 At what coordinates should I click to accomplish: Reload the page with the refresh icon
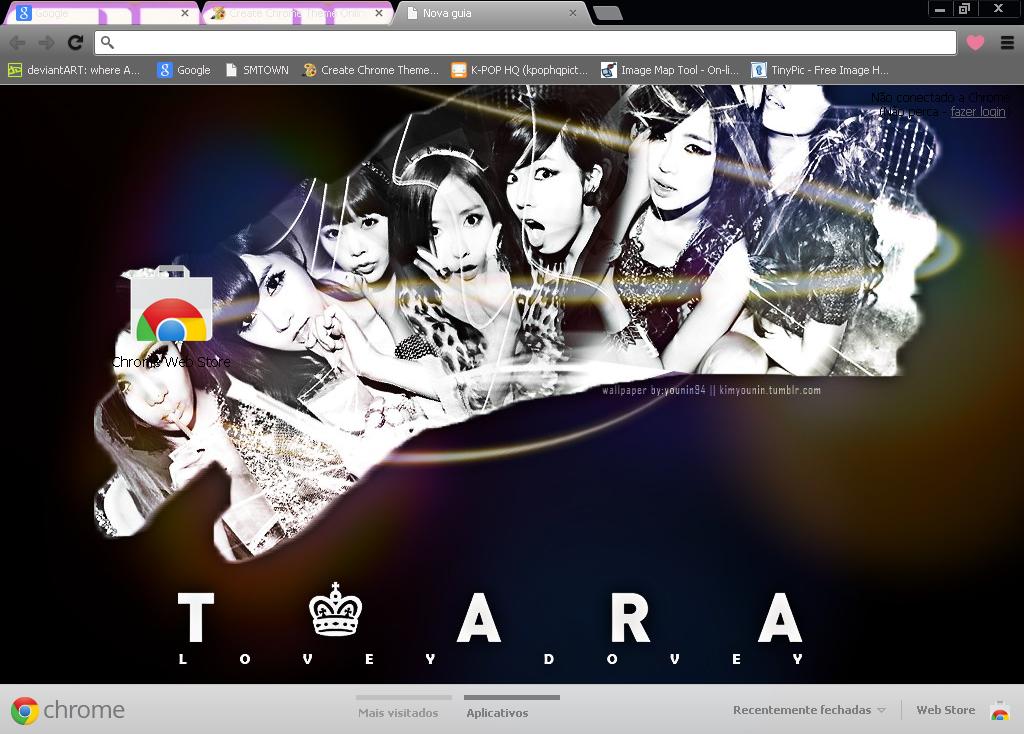coord(76,43)
